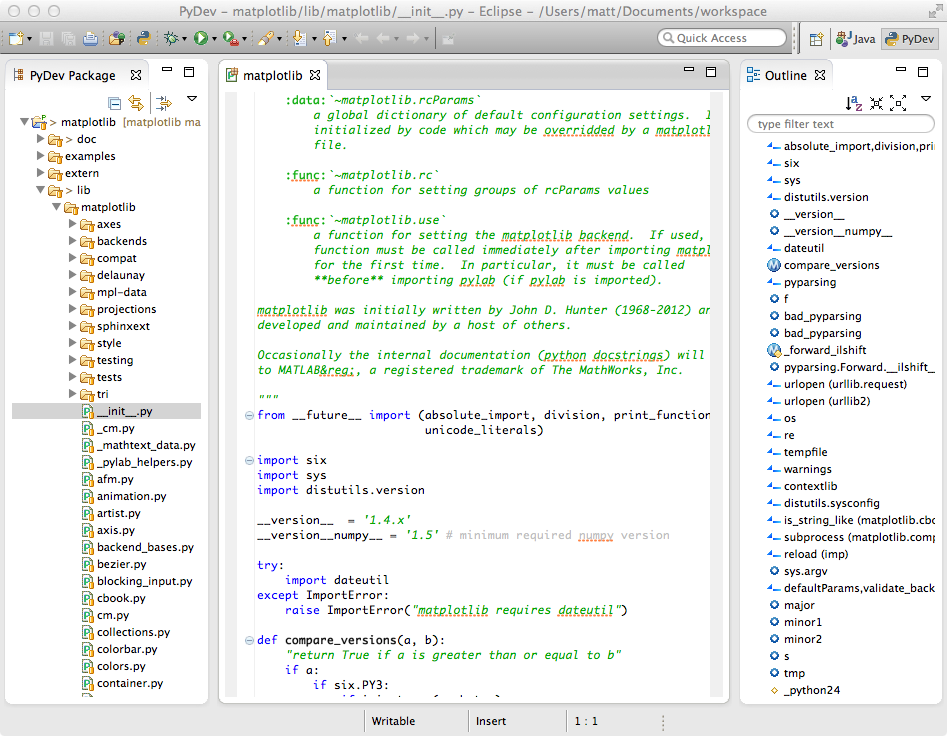Click the green Run button

pos(201,39)
